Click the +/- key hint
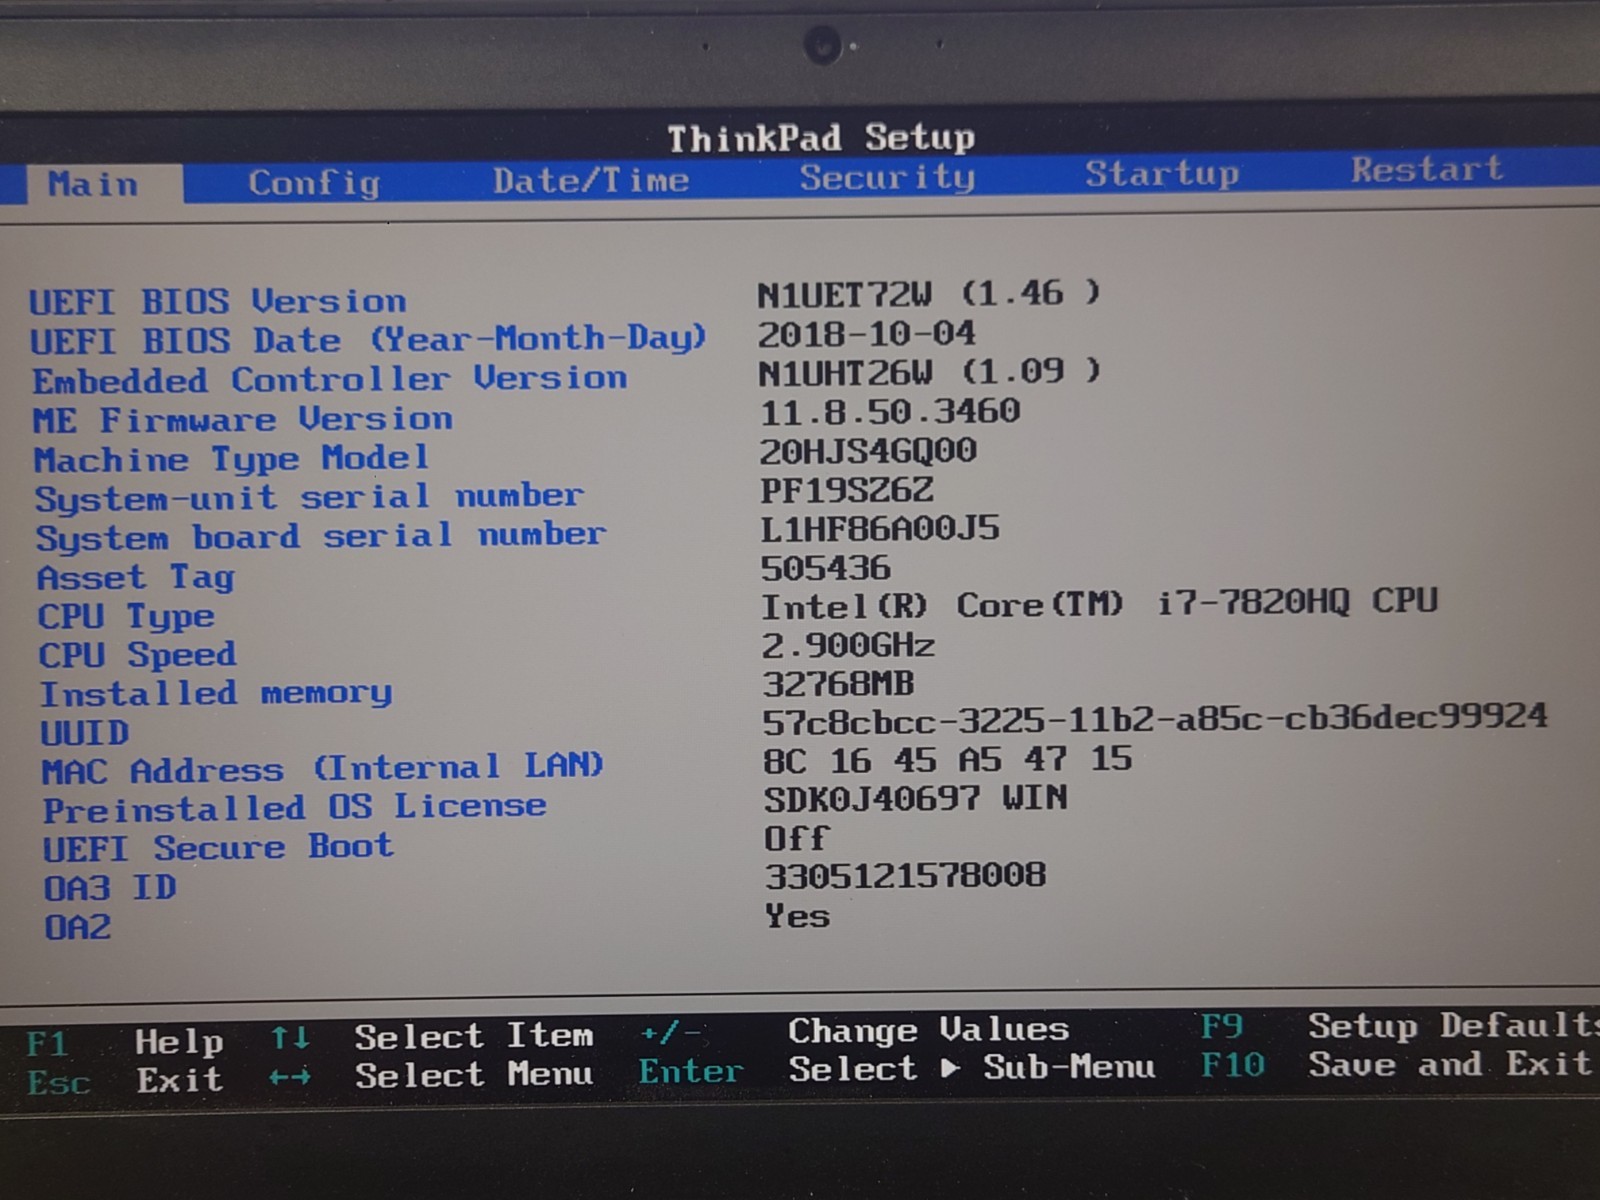This screenshot has height=1200, width=1600. pyautogui.click(x=669, y=1032)
